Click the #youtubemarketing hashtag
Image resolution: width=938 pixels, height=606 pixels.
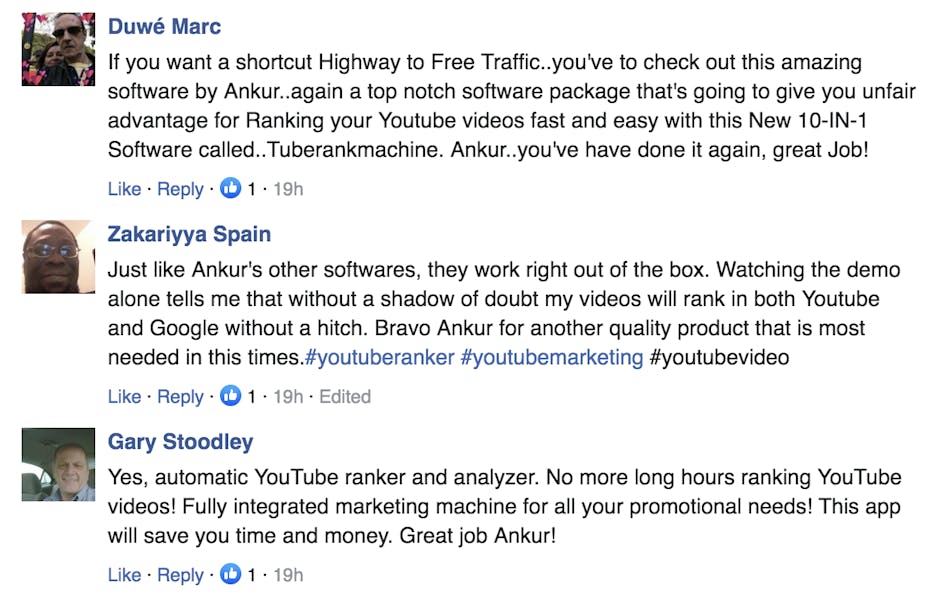(551, 357)
